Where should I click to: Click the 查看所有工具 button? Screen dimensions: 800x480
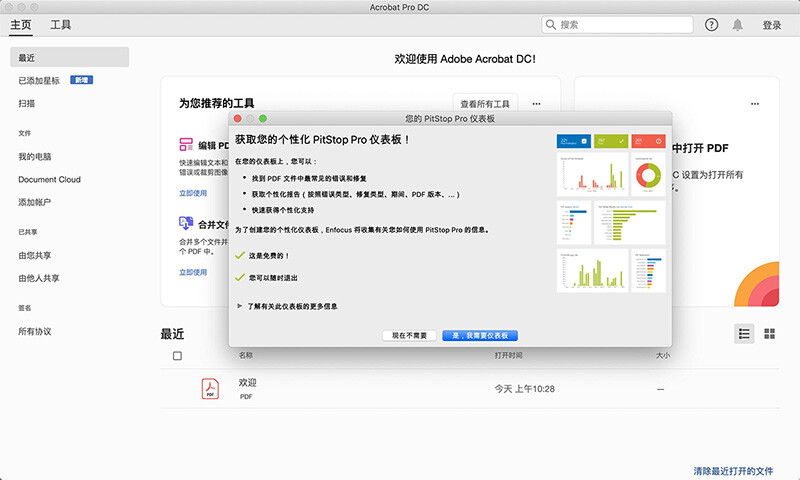click(x=485, y=104)
